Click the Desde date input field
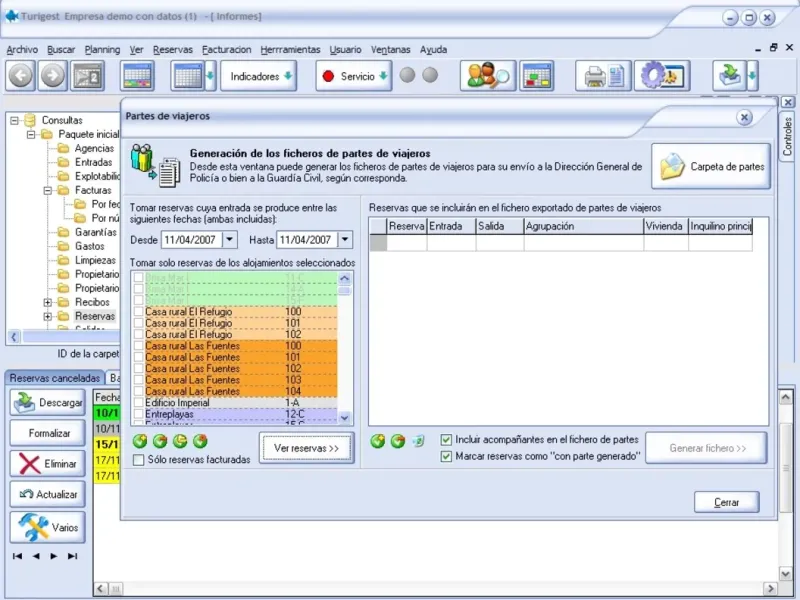The height and width of the screenshot is (600, 800). coord(191,239)
